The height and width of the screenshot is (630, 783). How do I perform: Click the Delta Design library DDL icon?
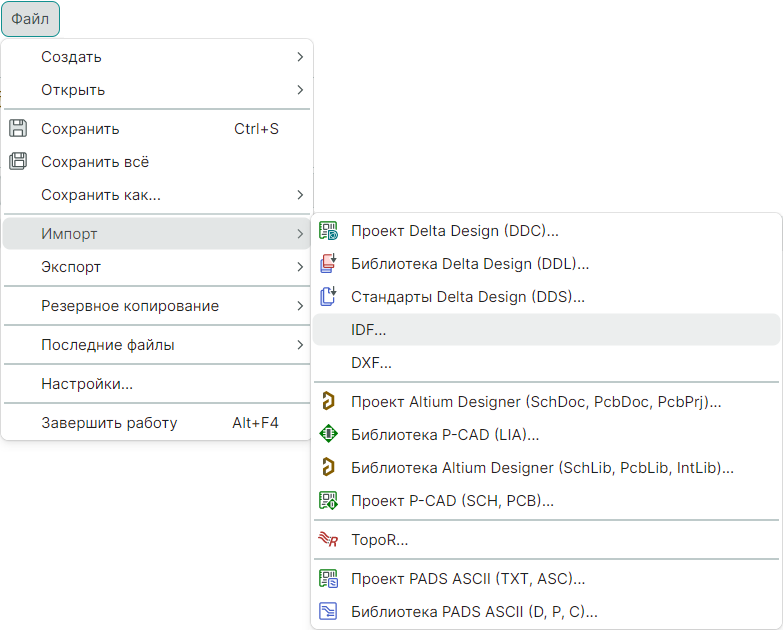(328, 264)
